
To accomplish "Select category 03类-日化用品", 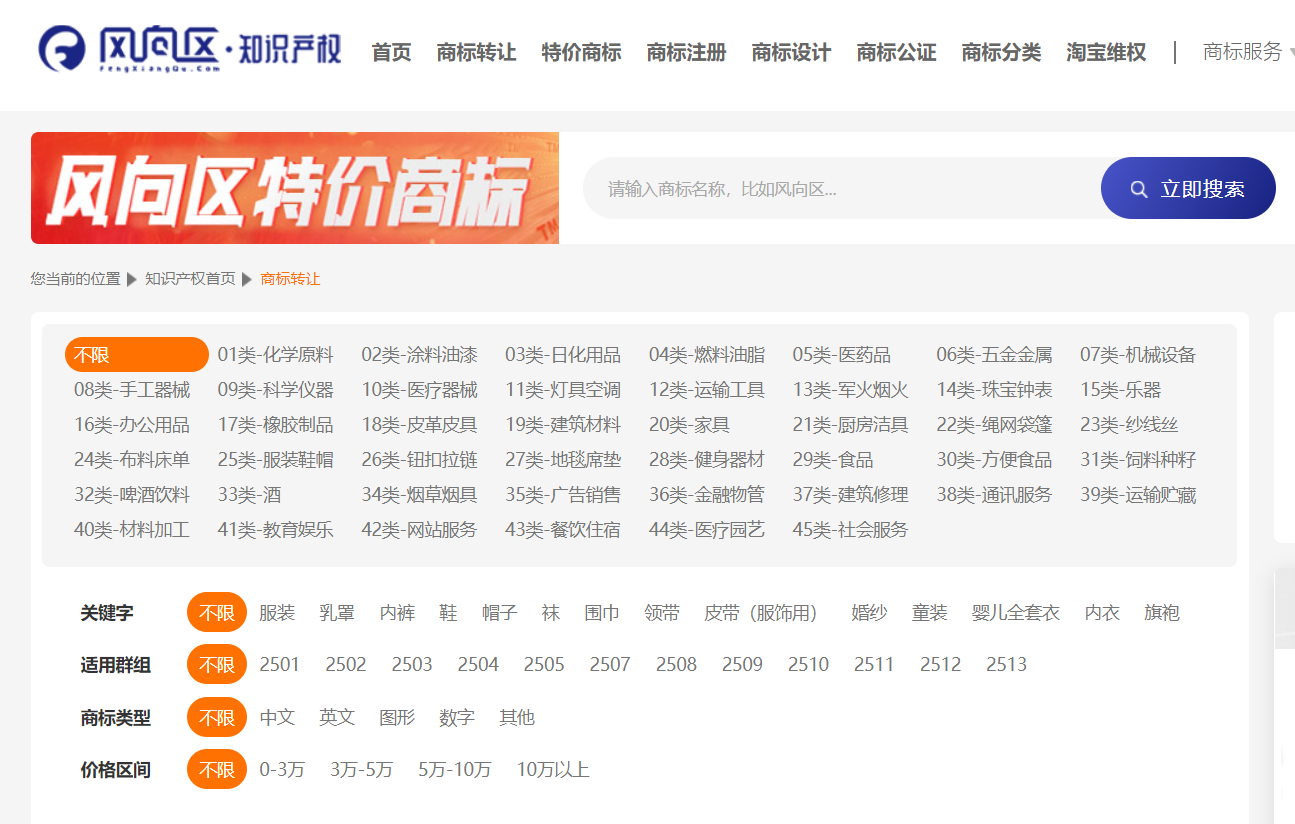I will click(562, 355).
